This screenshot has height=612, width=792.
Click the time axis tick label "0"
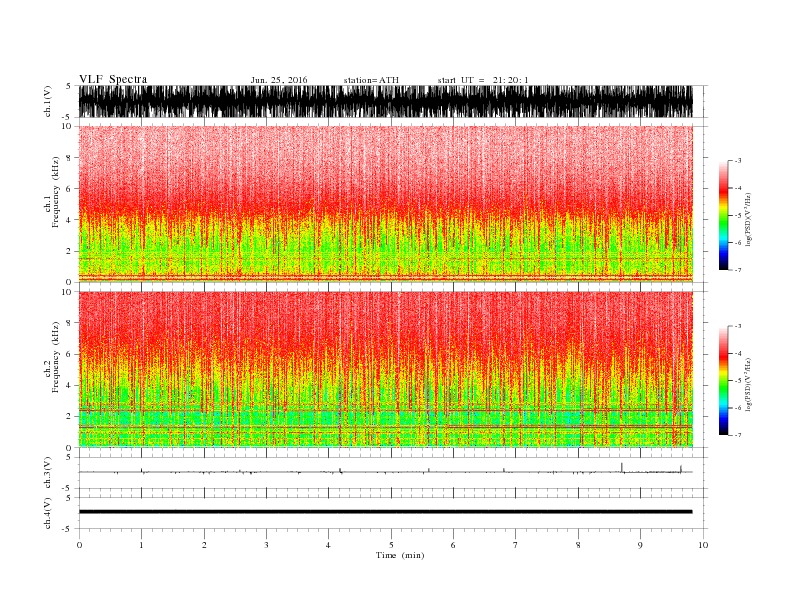pyautogui.click(x=79, y=545)
